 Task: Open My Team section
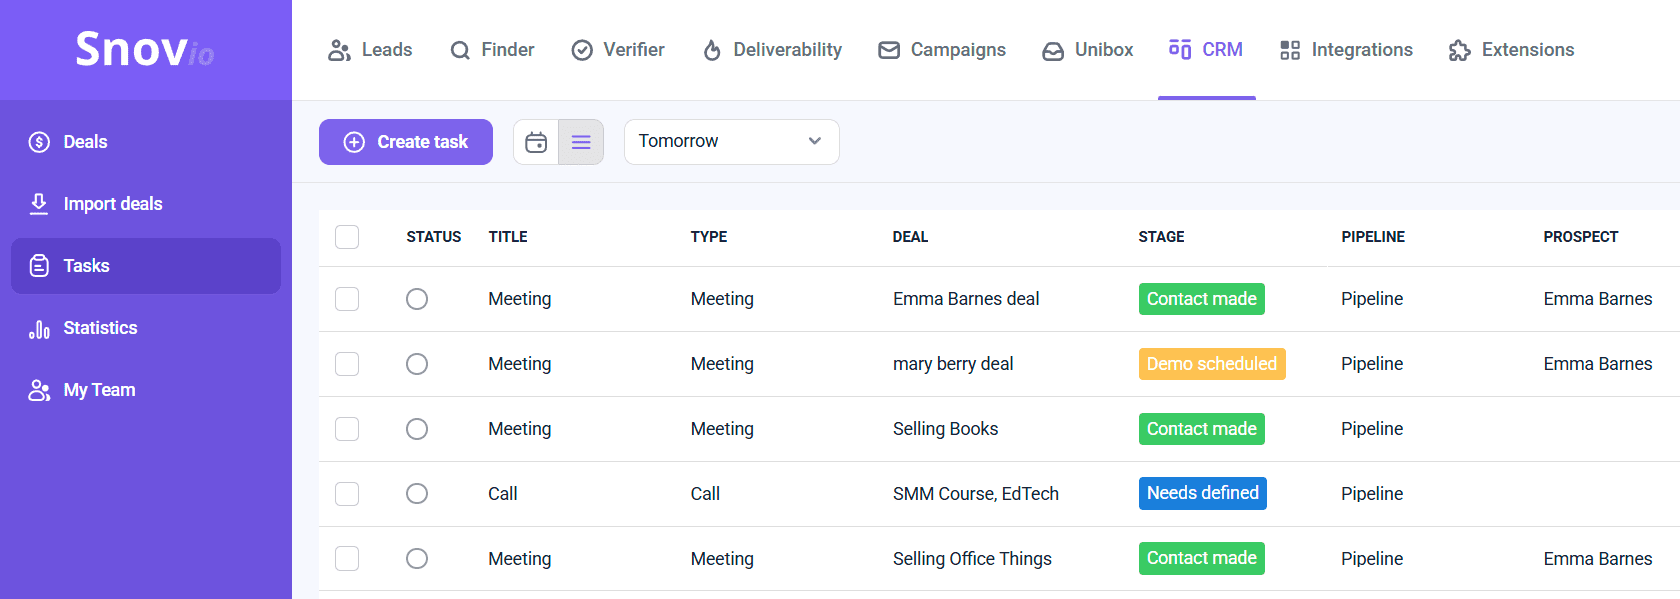(x=99, y=390)
